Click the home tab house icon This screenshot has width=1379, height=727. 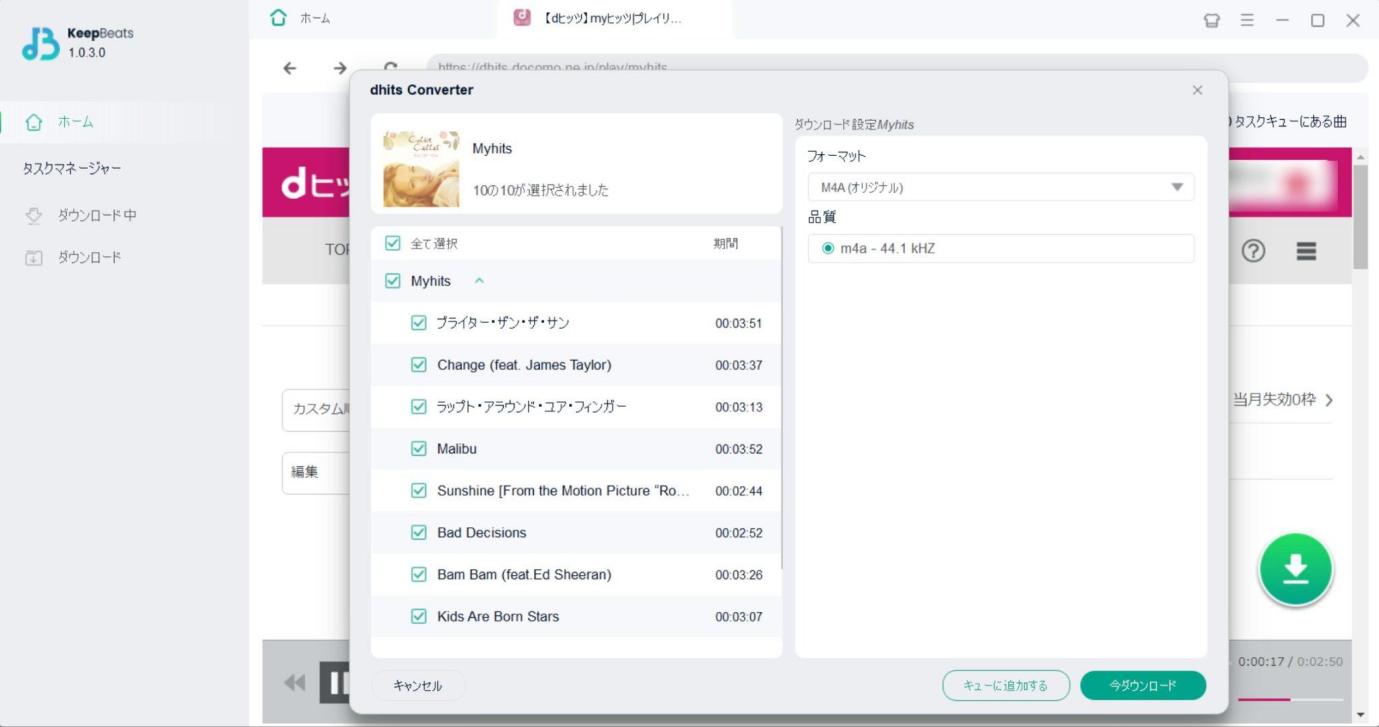[278, 18]
